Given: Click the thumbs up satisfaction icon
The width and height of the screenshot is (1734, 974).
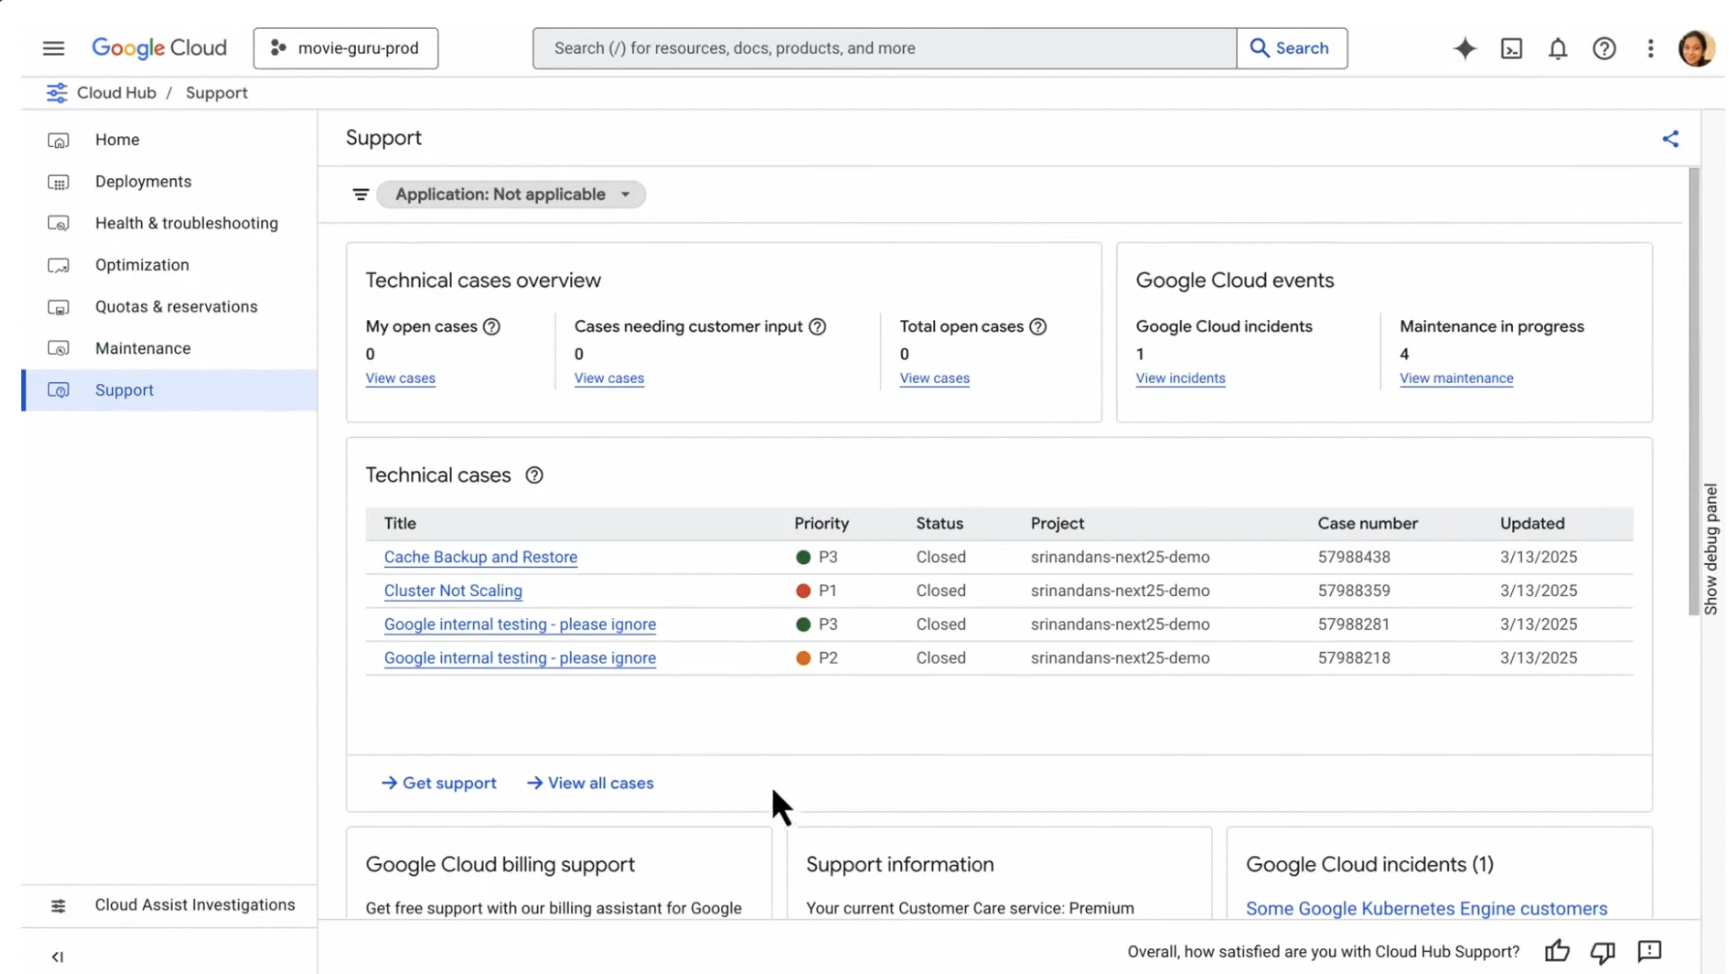Looking at the screenshot, I should (1556, 951).
